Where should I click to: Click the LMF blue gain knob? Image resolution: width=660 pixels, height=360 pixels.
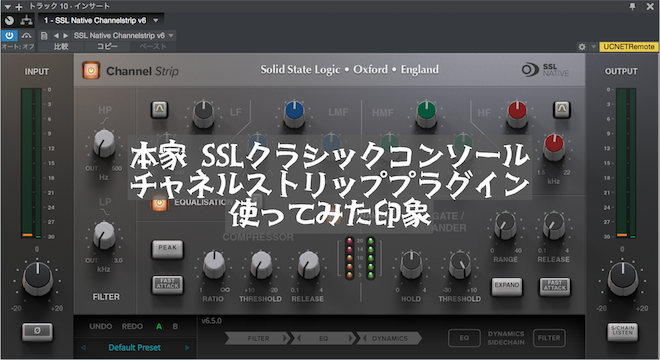(294, 114)
